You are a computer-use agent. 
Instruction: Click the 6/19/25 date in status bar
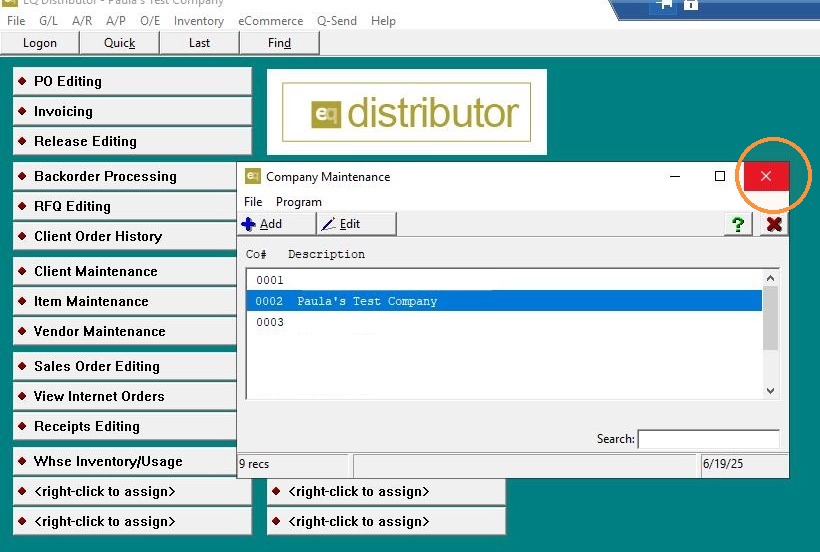tap(744, 464)
